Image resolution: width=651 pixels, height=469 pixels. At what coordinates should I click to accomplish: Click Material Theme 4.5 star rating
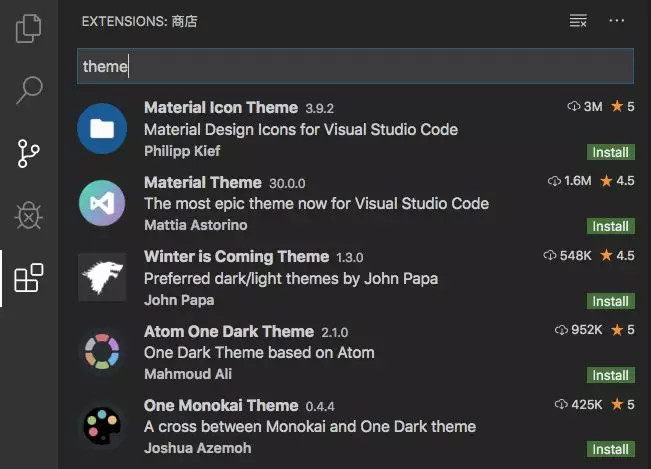click(x=617, y=181)
